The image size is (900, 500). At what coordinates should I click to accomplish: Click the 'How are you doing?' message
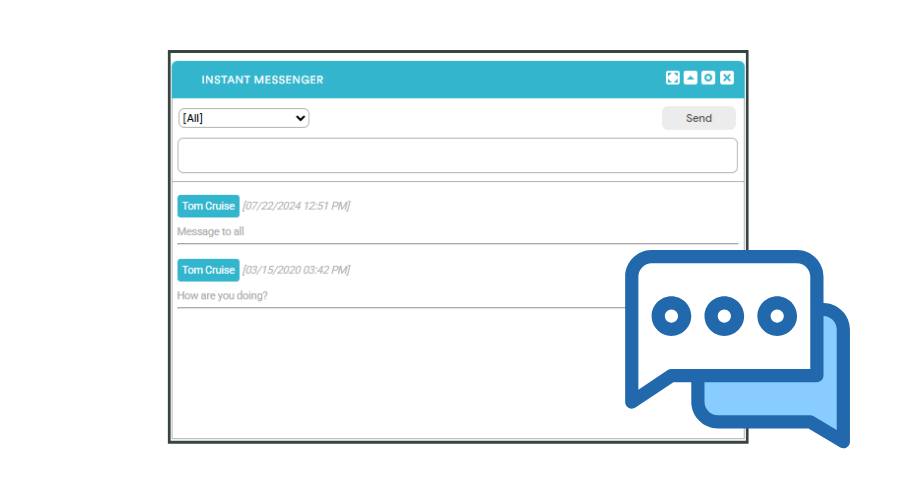(222, 296)
